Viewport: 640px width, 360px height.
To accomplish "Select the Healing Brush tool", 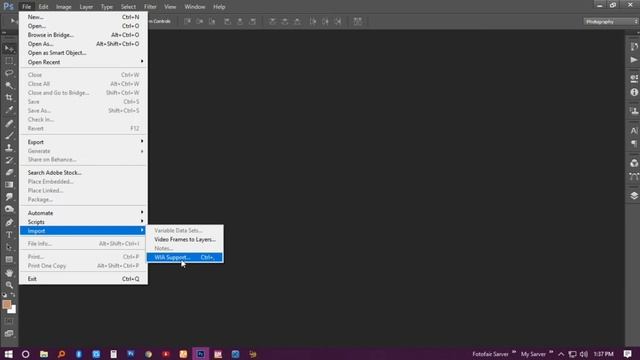I will (9, 123).
